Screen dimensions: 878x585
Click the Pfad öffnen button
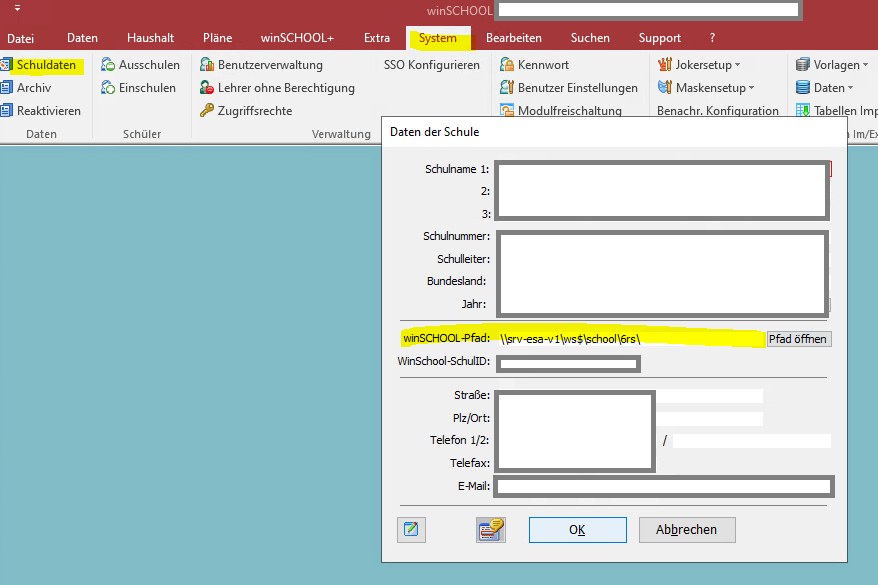click(798, 339)
